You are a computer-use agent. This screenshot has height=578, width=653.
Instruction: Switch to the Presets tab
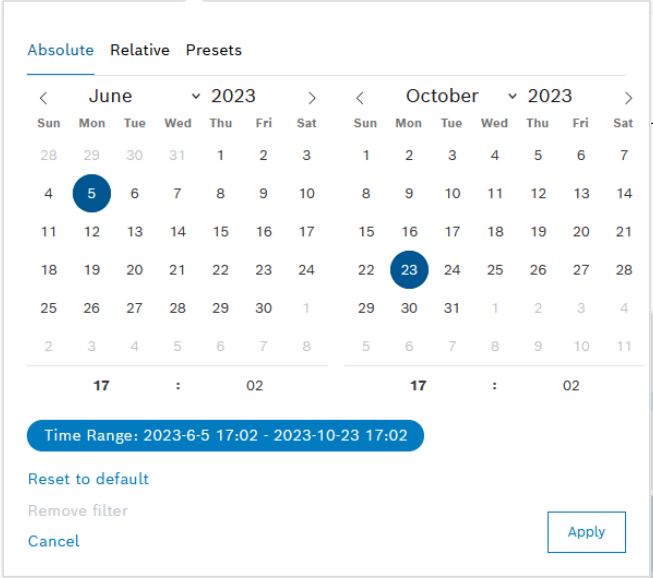click(x=213, y=50)
